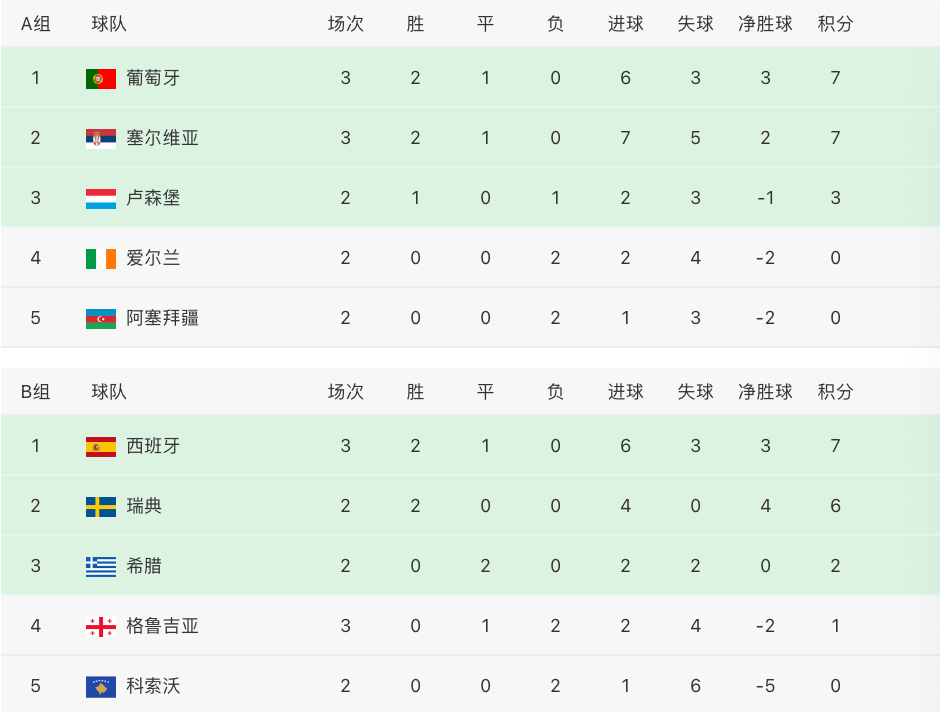Click the Greece flag icon

[x=101, y=566]
